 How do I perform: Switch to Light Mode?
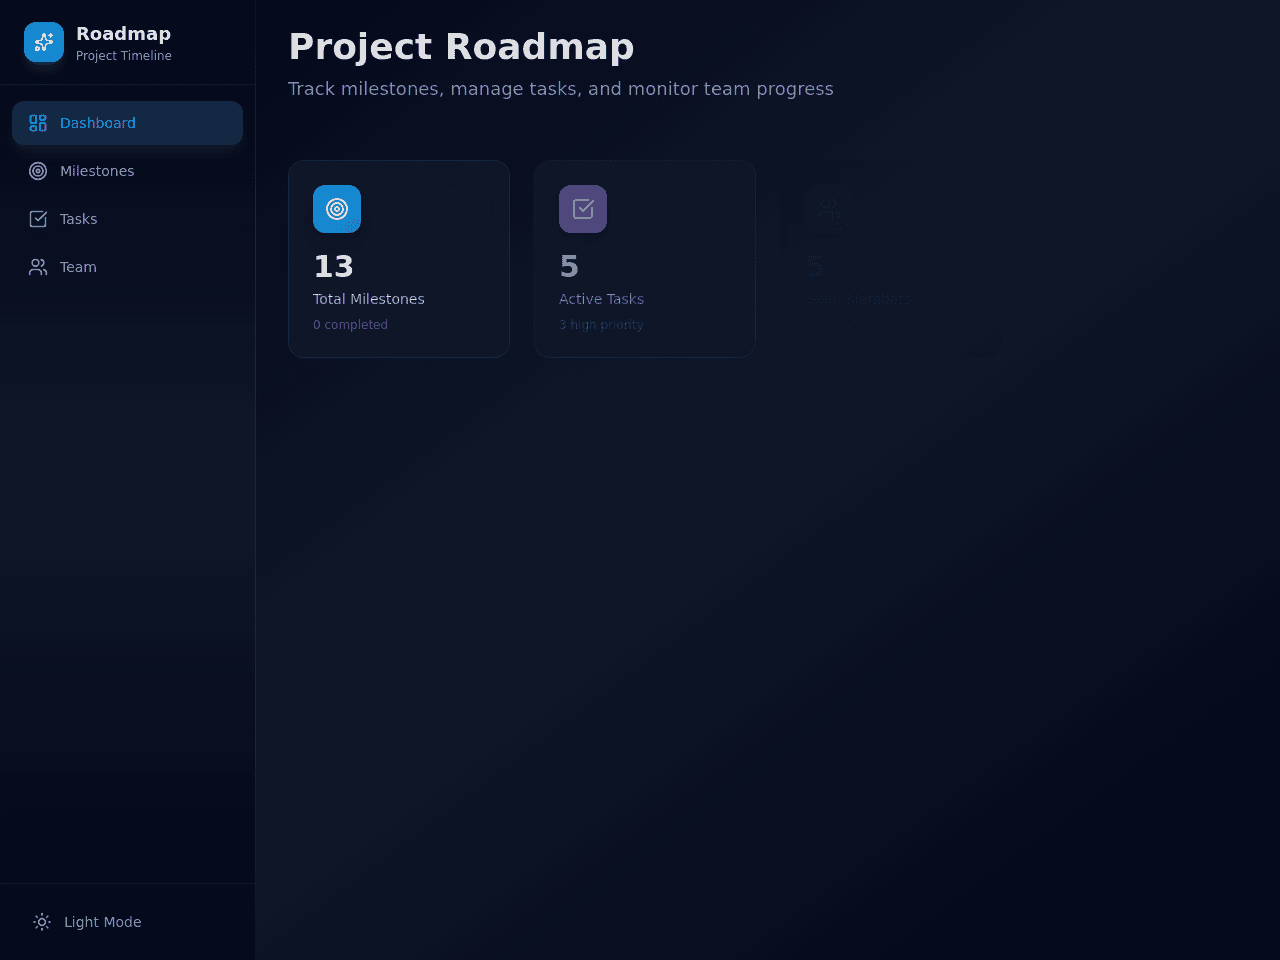[127, 922]
